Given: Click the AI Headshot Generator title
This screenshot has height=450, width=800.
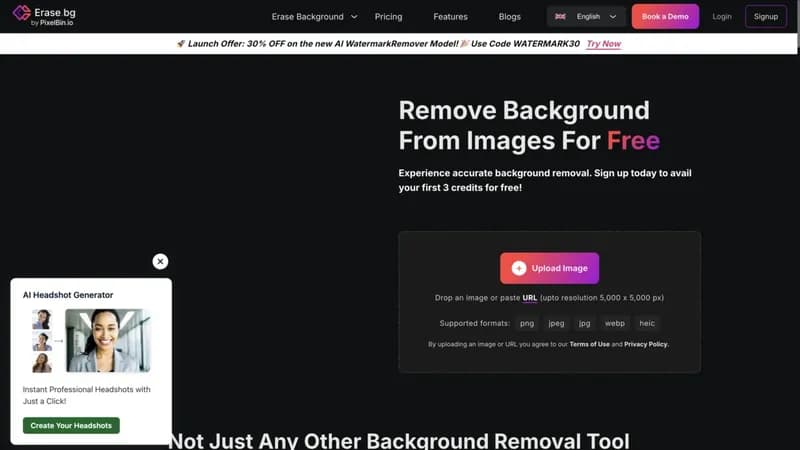Looking at the screenshot, I should tap(68, 295).
